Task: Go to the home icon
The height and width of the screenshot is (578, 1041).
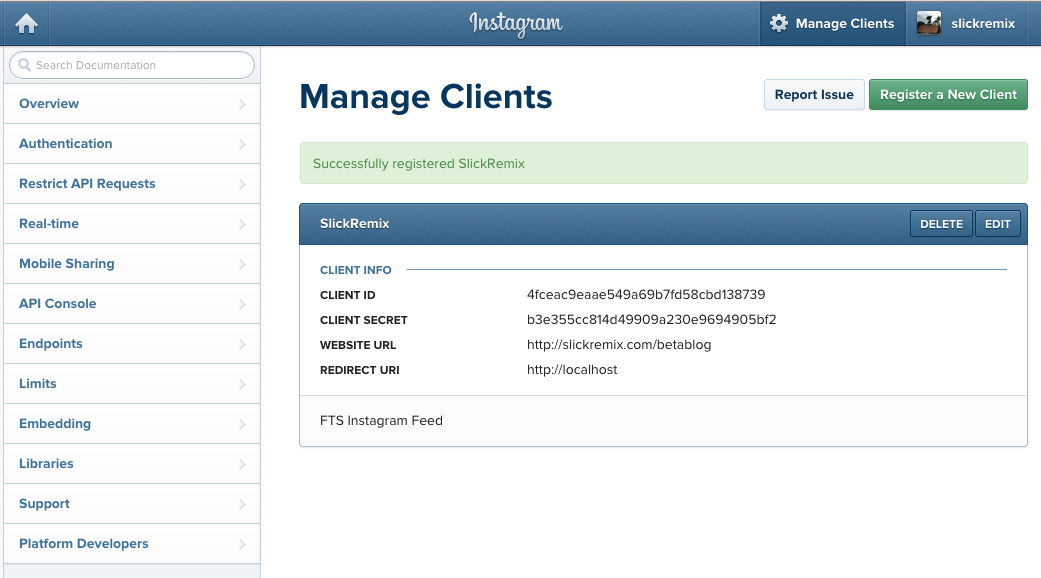Action: [27, 24]
